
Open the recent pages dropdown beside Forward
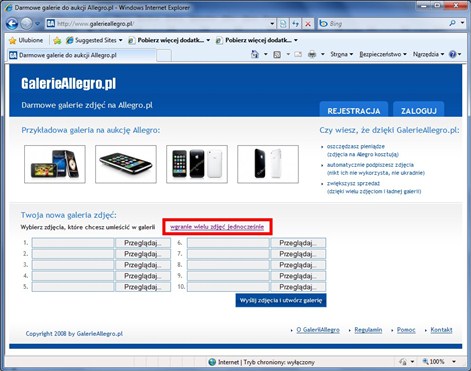[37, 24]
